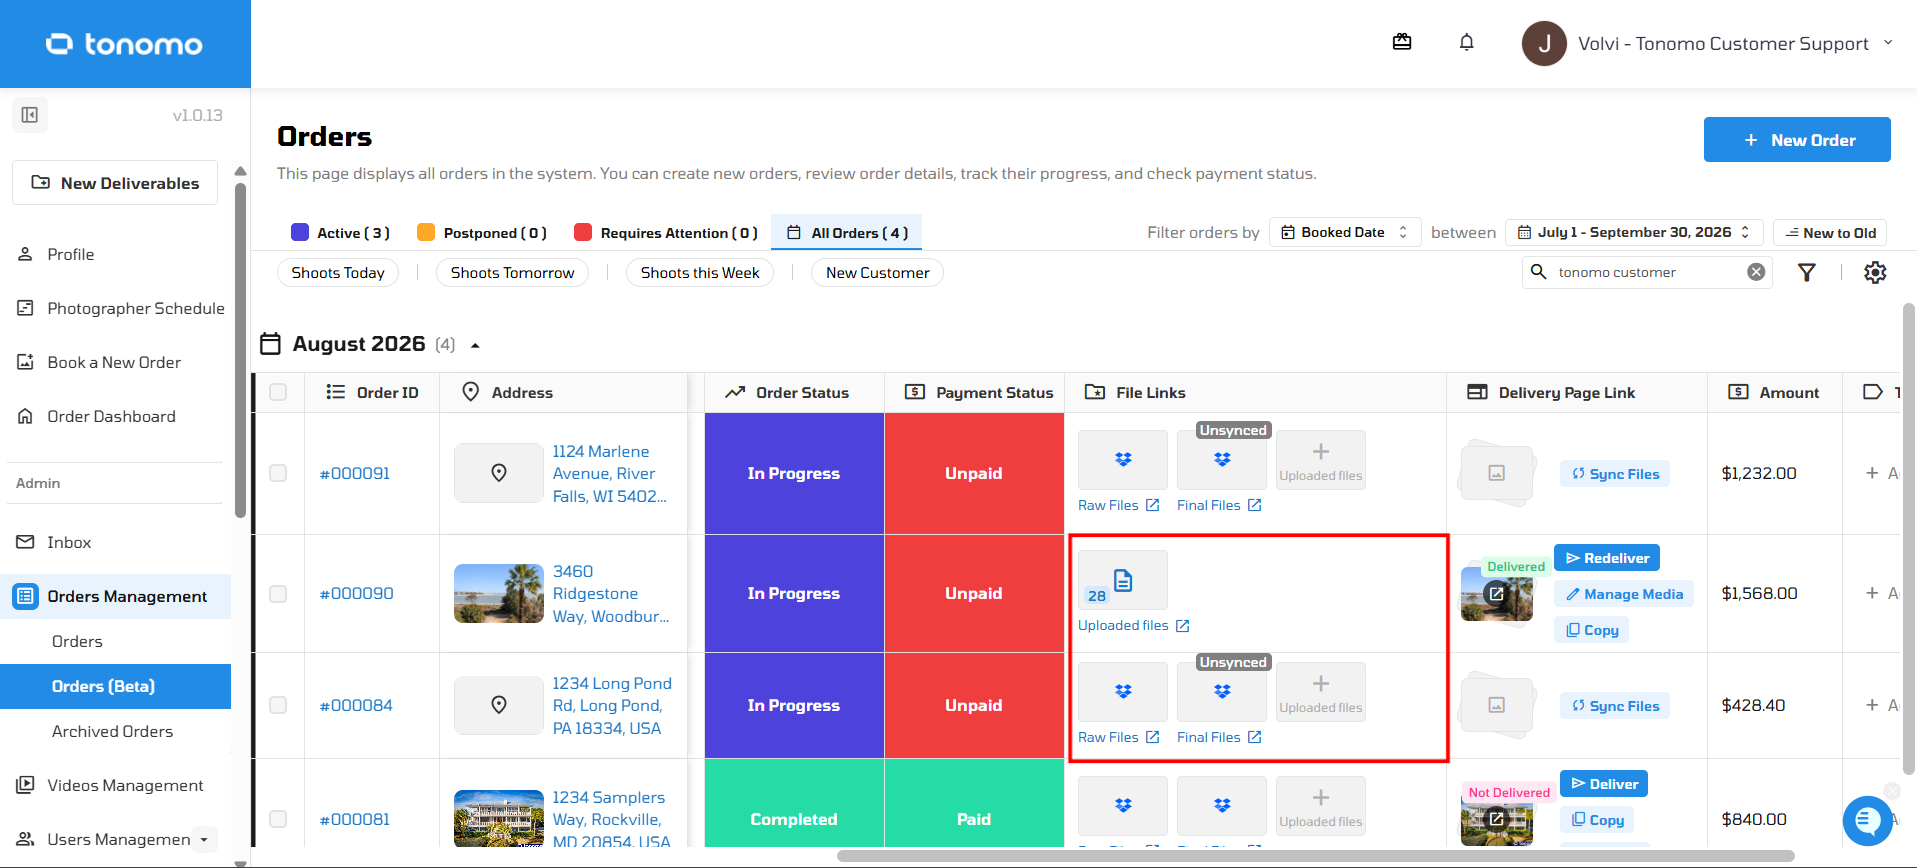Open the support chat bubble
Viewport: 1917px width, 868px height.
click(1867, 821)
